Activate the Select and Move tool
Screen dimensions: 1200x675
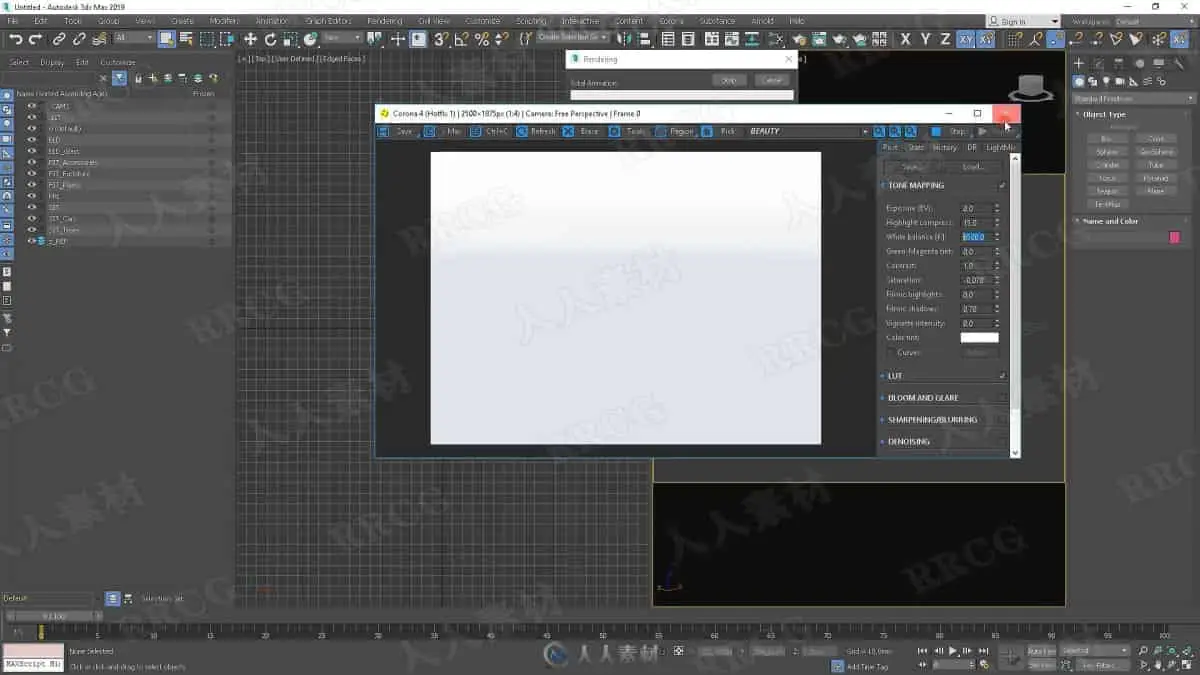(250, 39)
